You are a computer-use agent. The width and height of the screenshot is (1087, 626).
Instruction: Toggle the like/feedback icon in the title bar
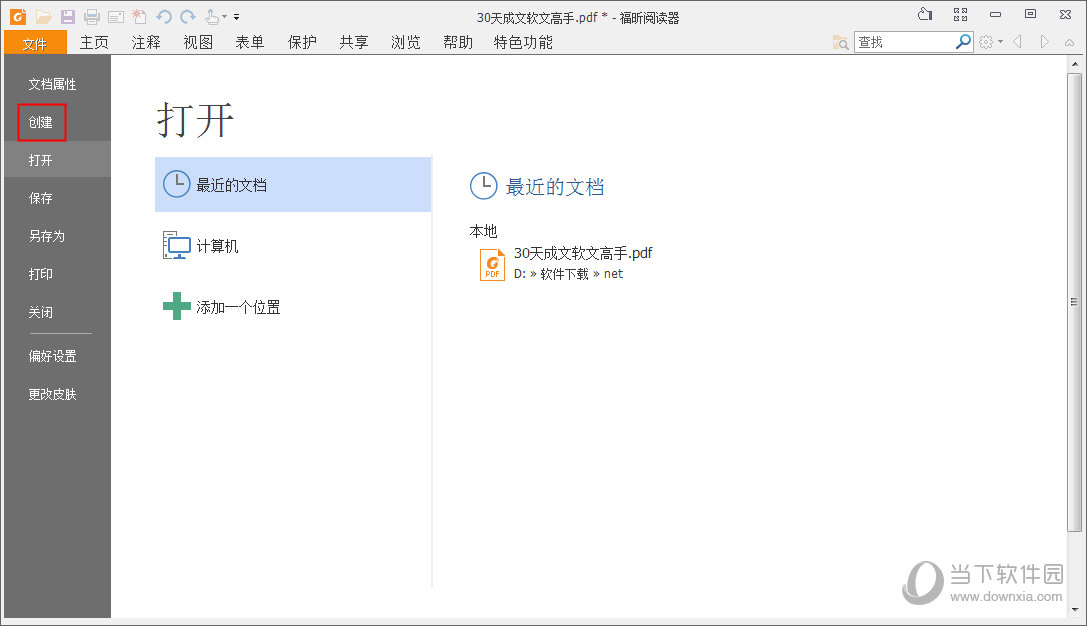point(925,14)
